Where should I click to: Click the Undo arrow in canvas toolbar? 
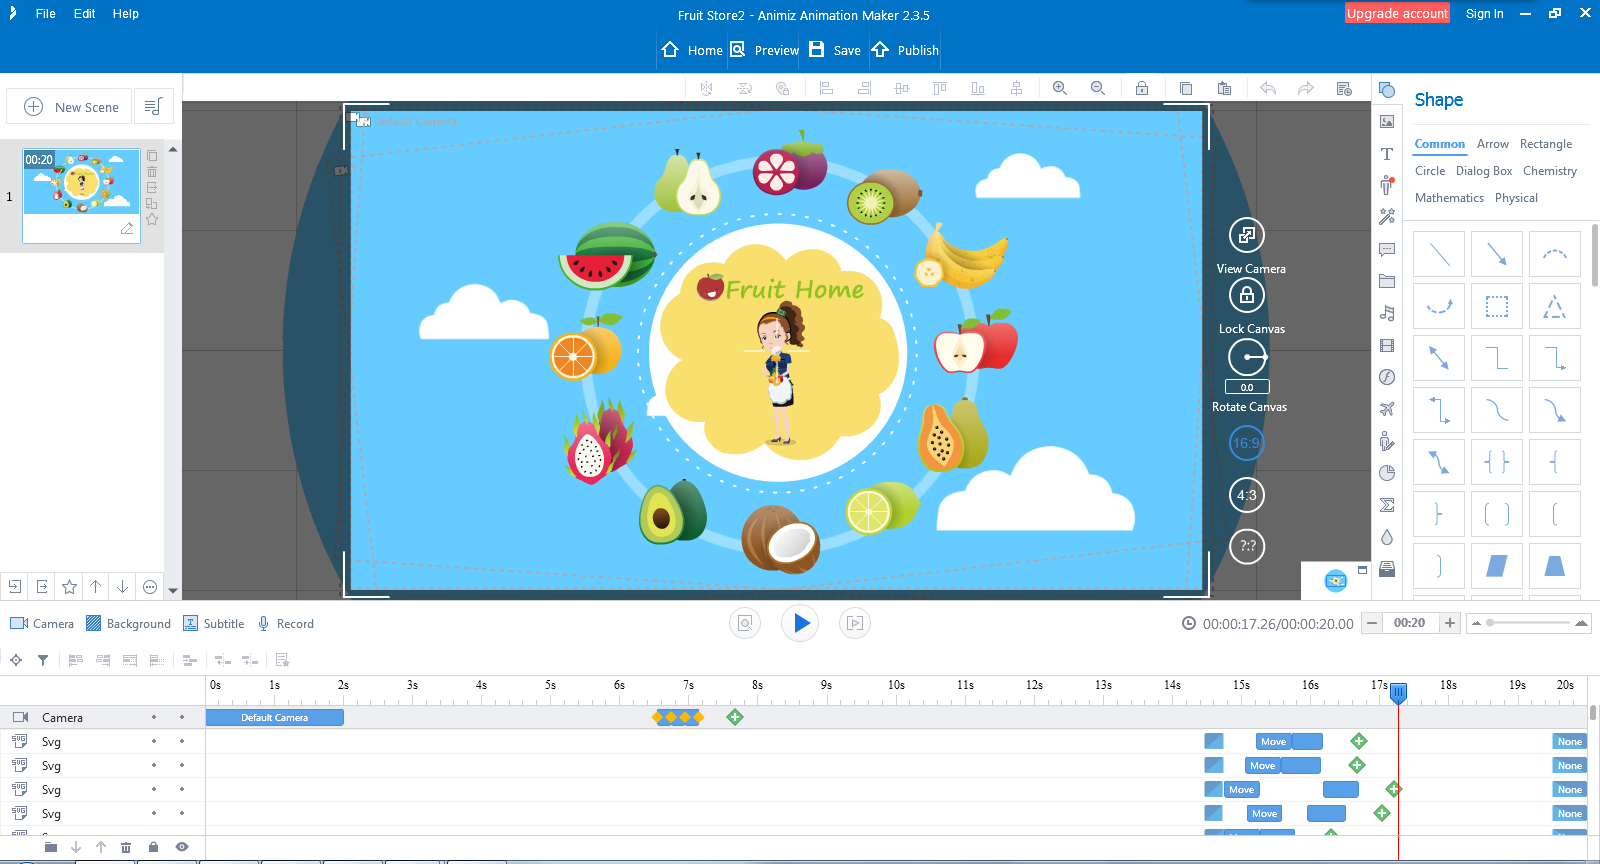pos(1268,88)
